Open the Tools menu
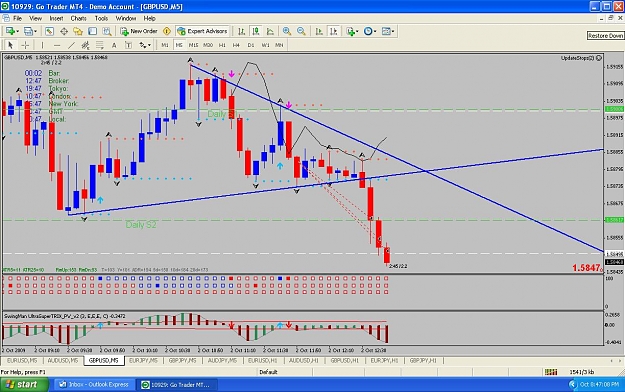Viewport: 625px width, 392px height. click(x=101, y=18)
